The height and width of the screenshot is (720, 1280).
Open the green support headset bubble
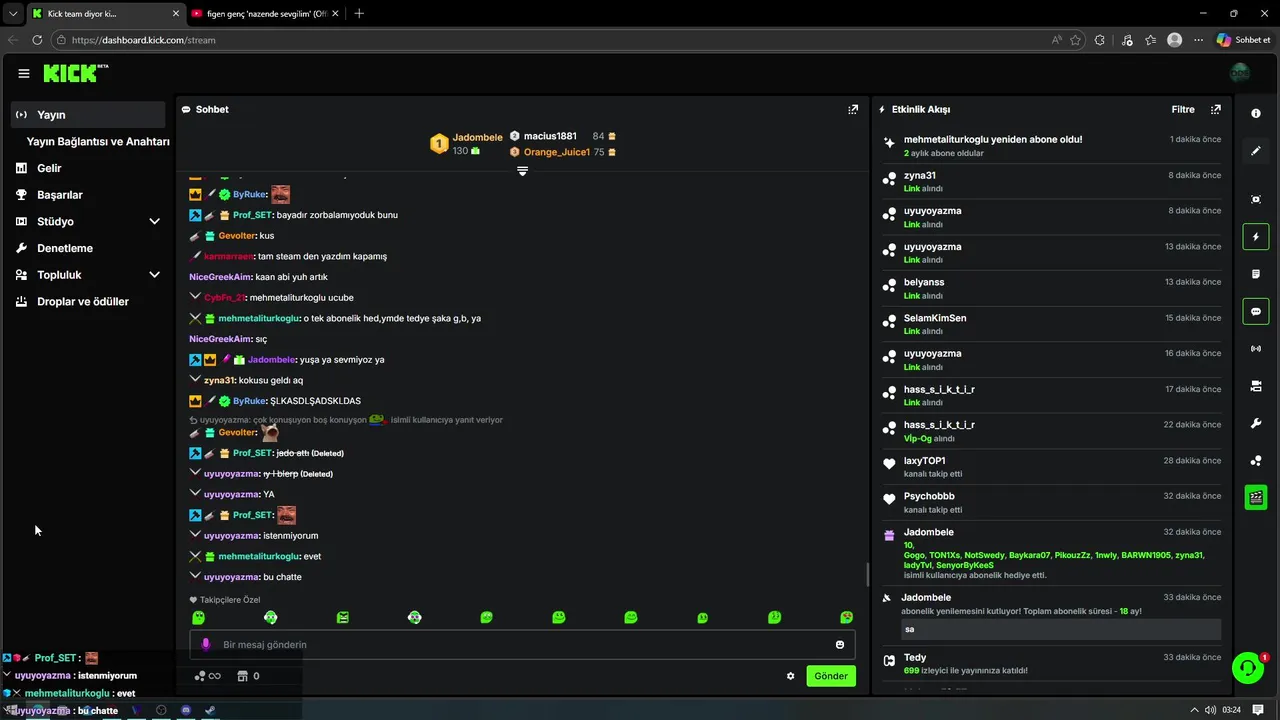1247,667
